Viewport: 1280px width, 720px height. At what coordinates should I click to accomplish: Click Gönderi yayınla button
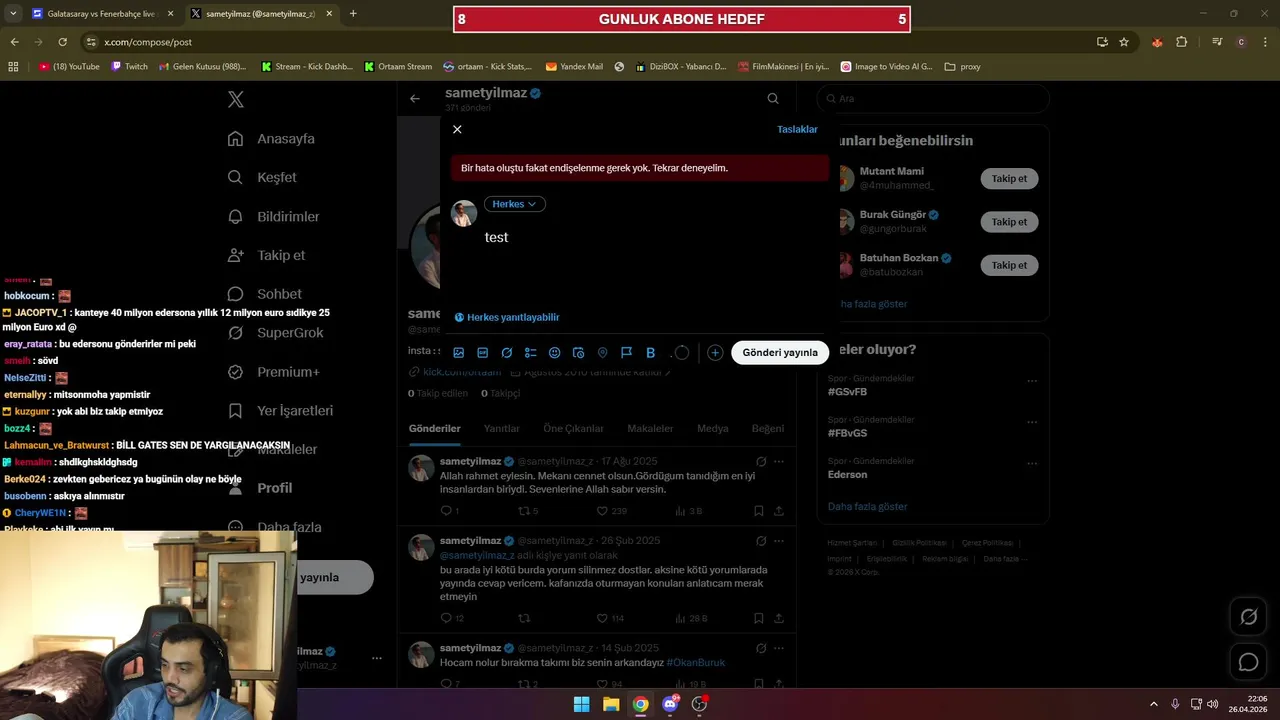780,352
